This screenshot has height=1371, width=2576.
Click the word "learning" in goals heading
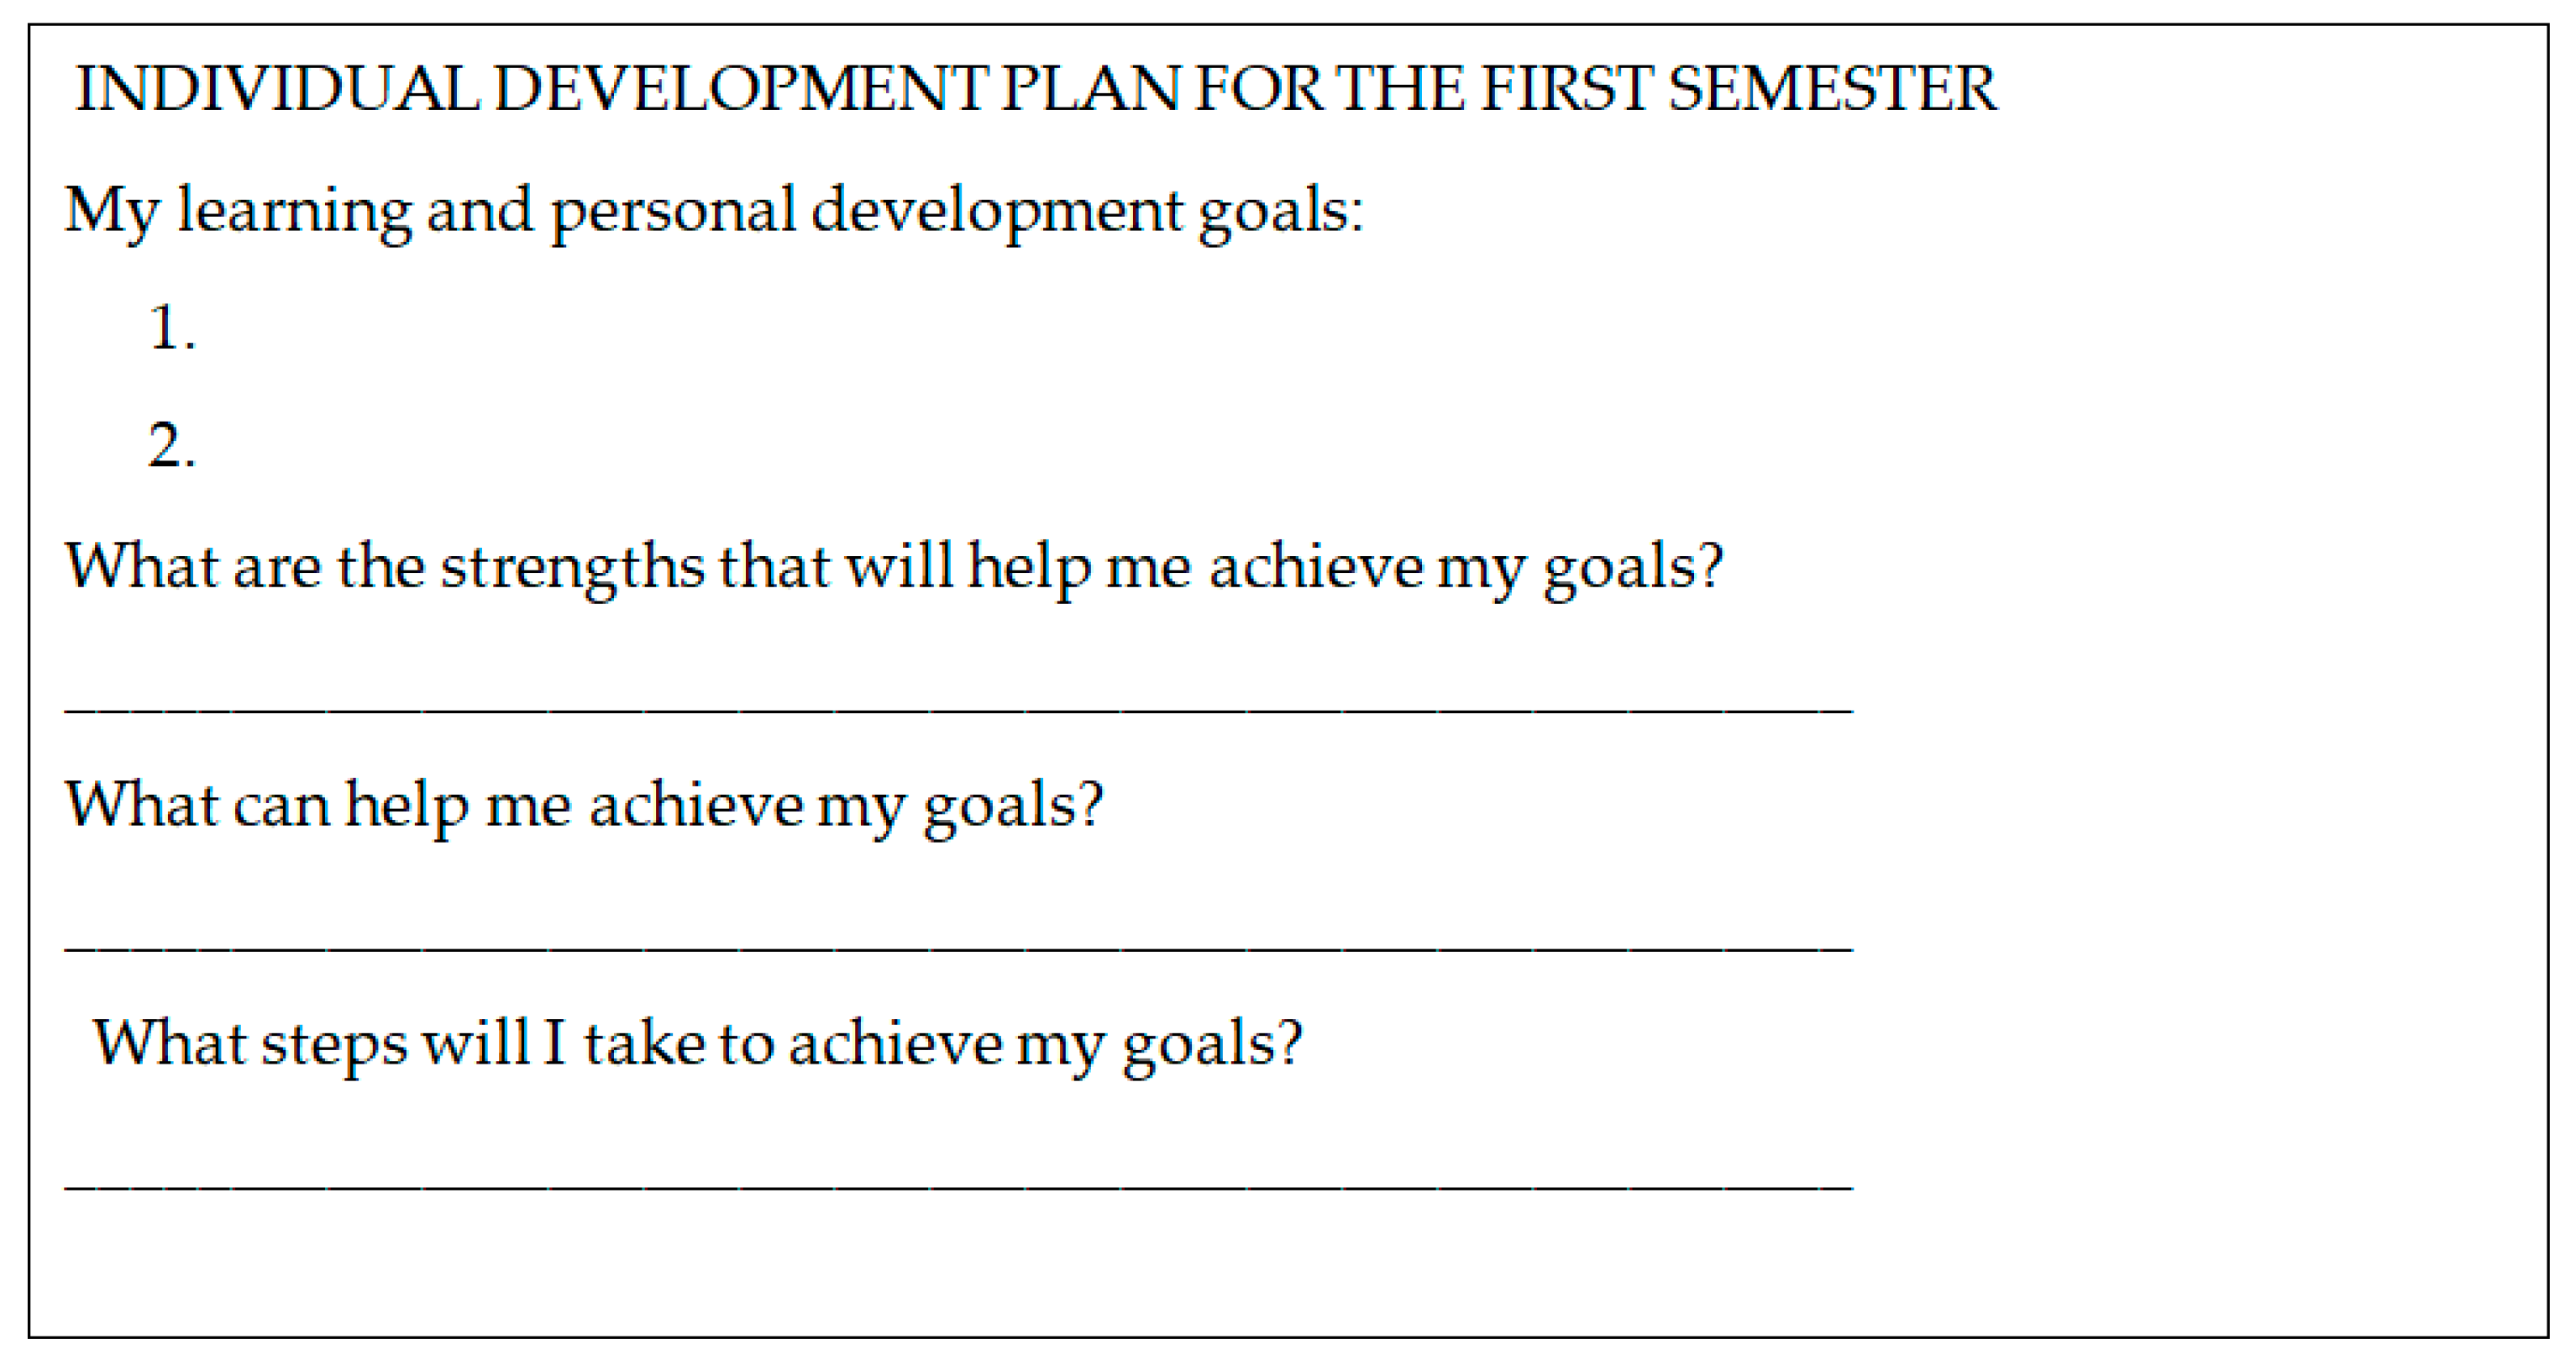(x=294, y=211)
